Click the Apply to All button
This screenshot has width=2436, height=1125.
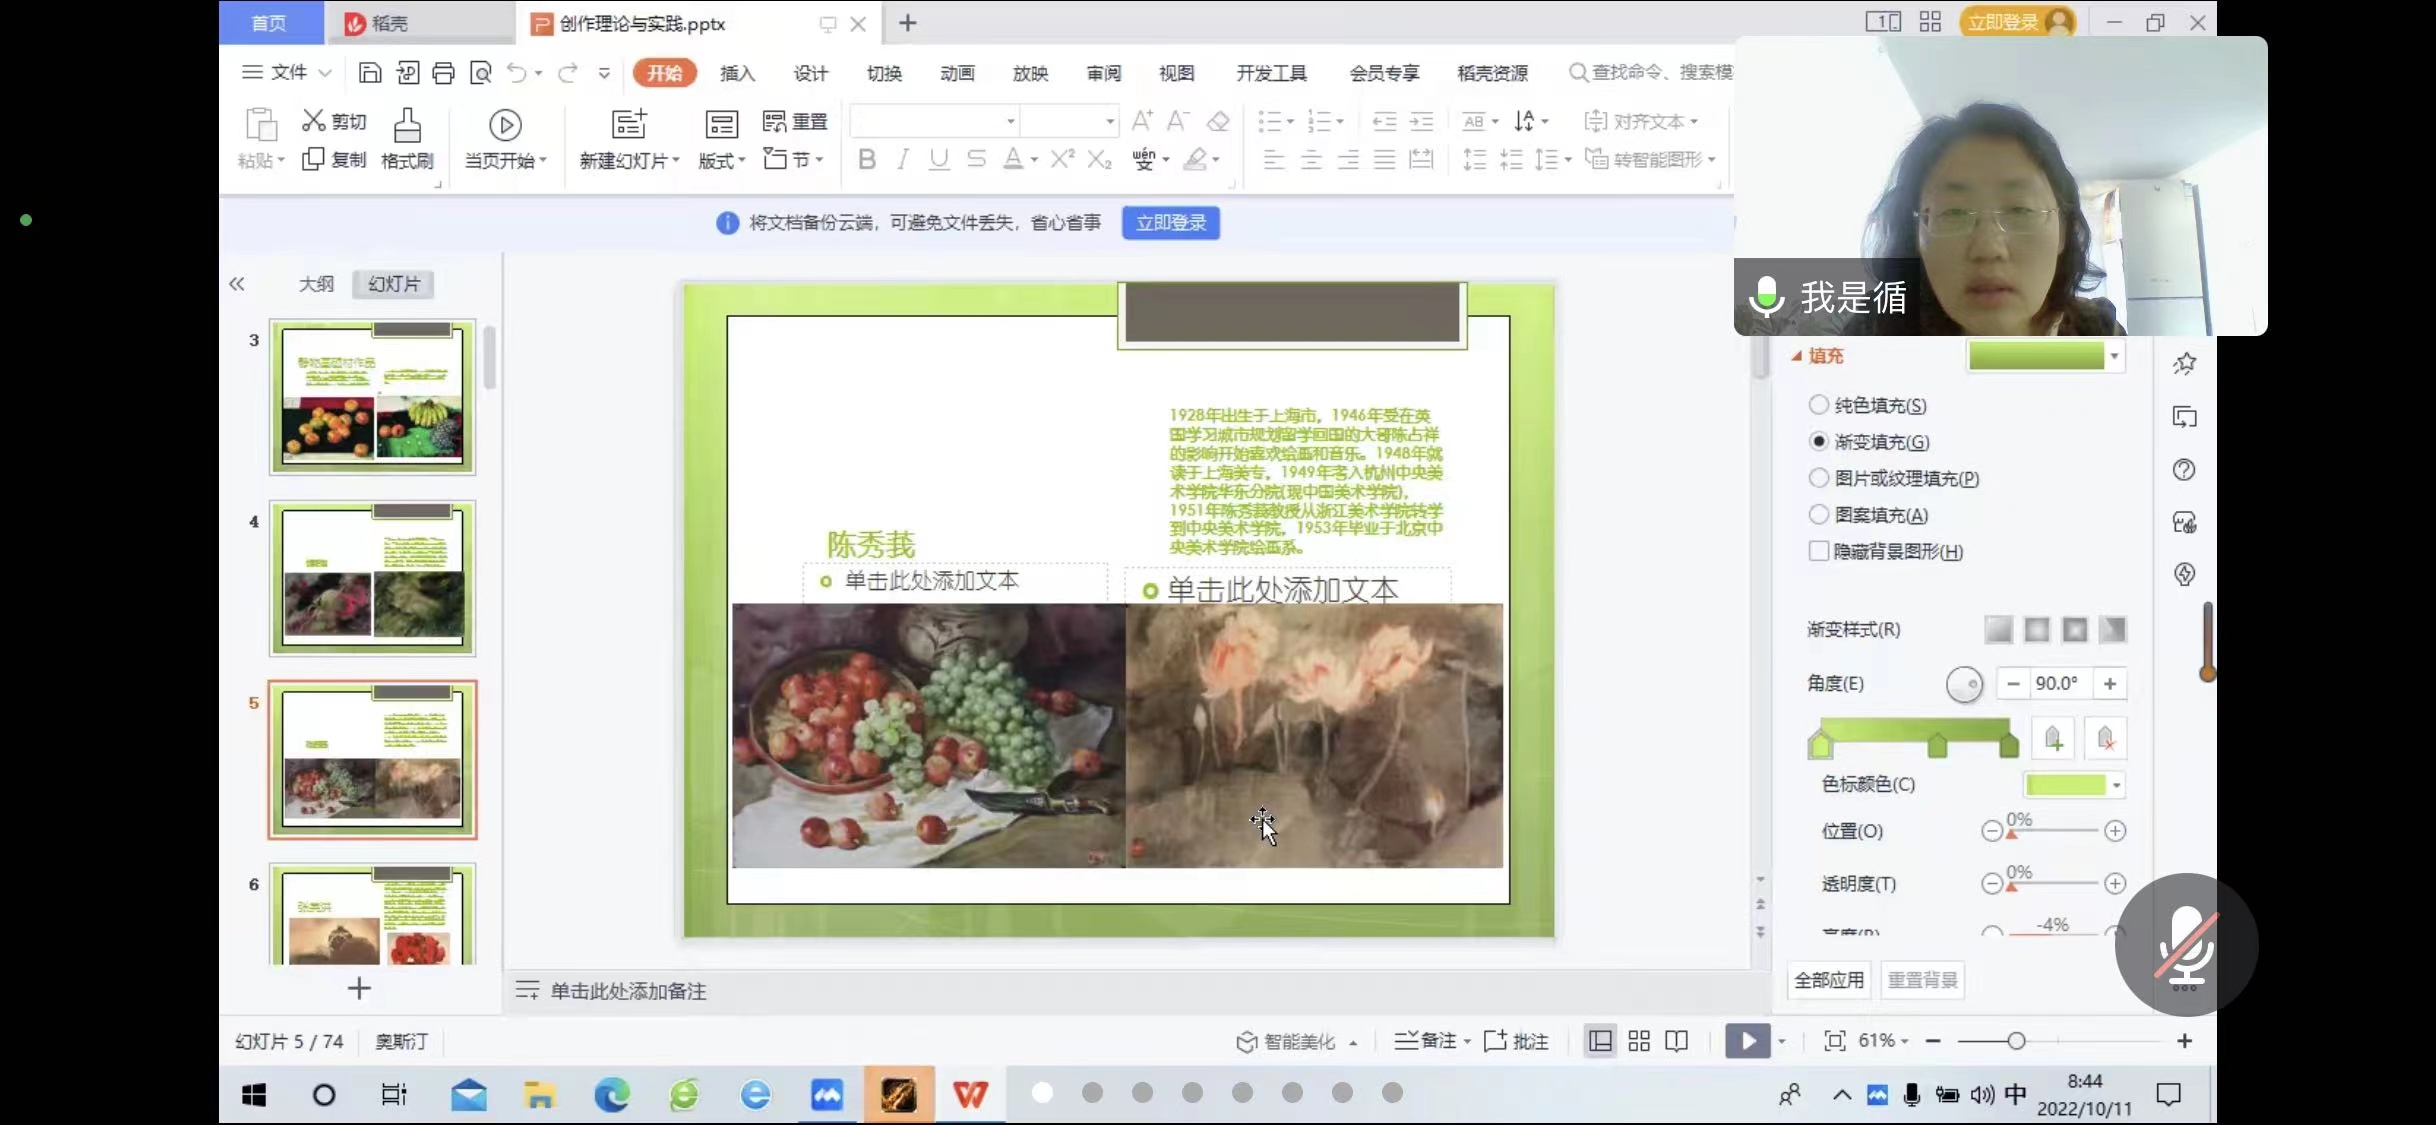[x=1829, y=980]
